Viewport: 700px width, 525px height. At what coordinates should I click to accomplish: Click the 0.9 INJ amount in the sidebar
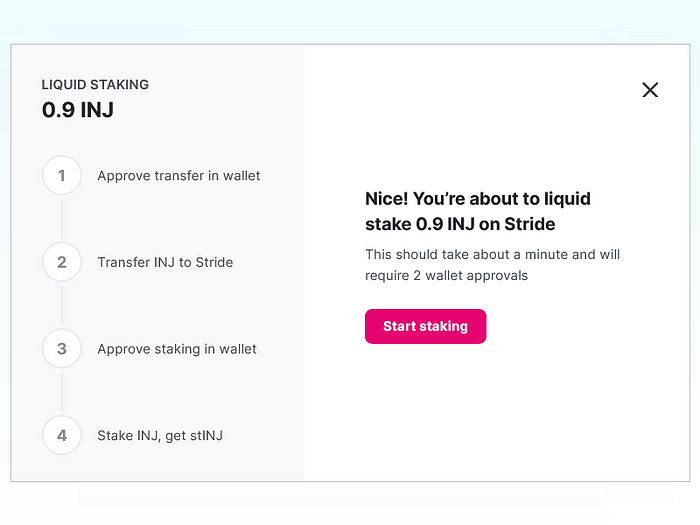(x=78, y=110)
